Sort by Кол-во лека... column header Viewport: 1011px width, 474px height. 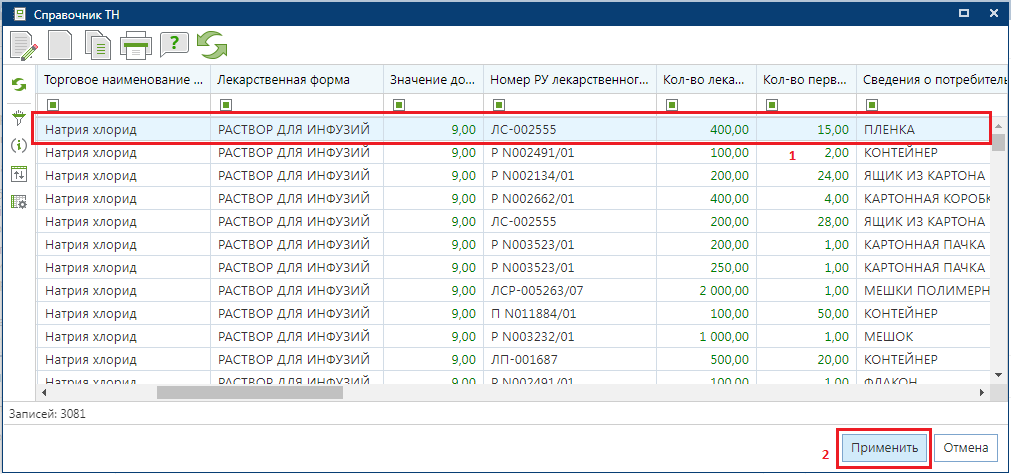pyautogui.click(x=706, y=80)
